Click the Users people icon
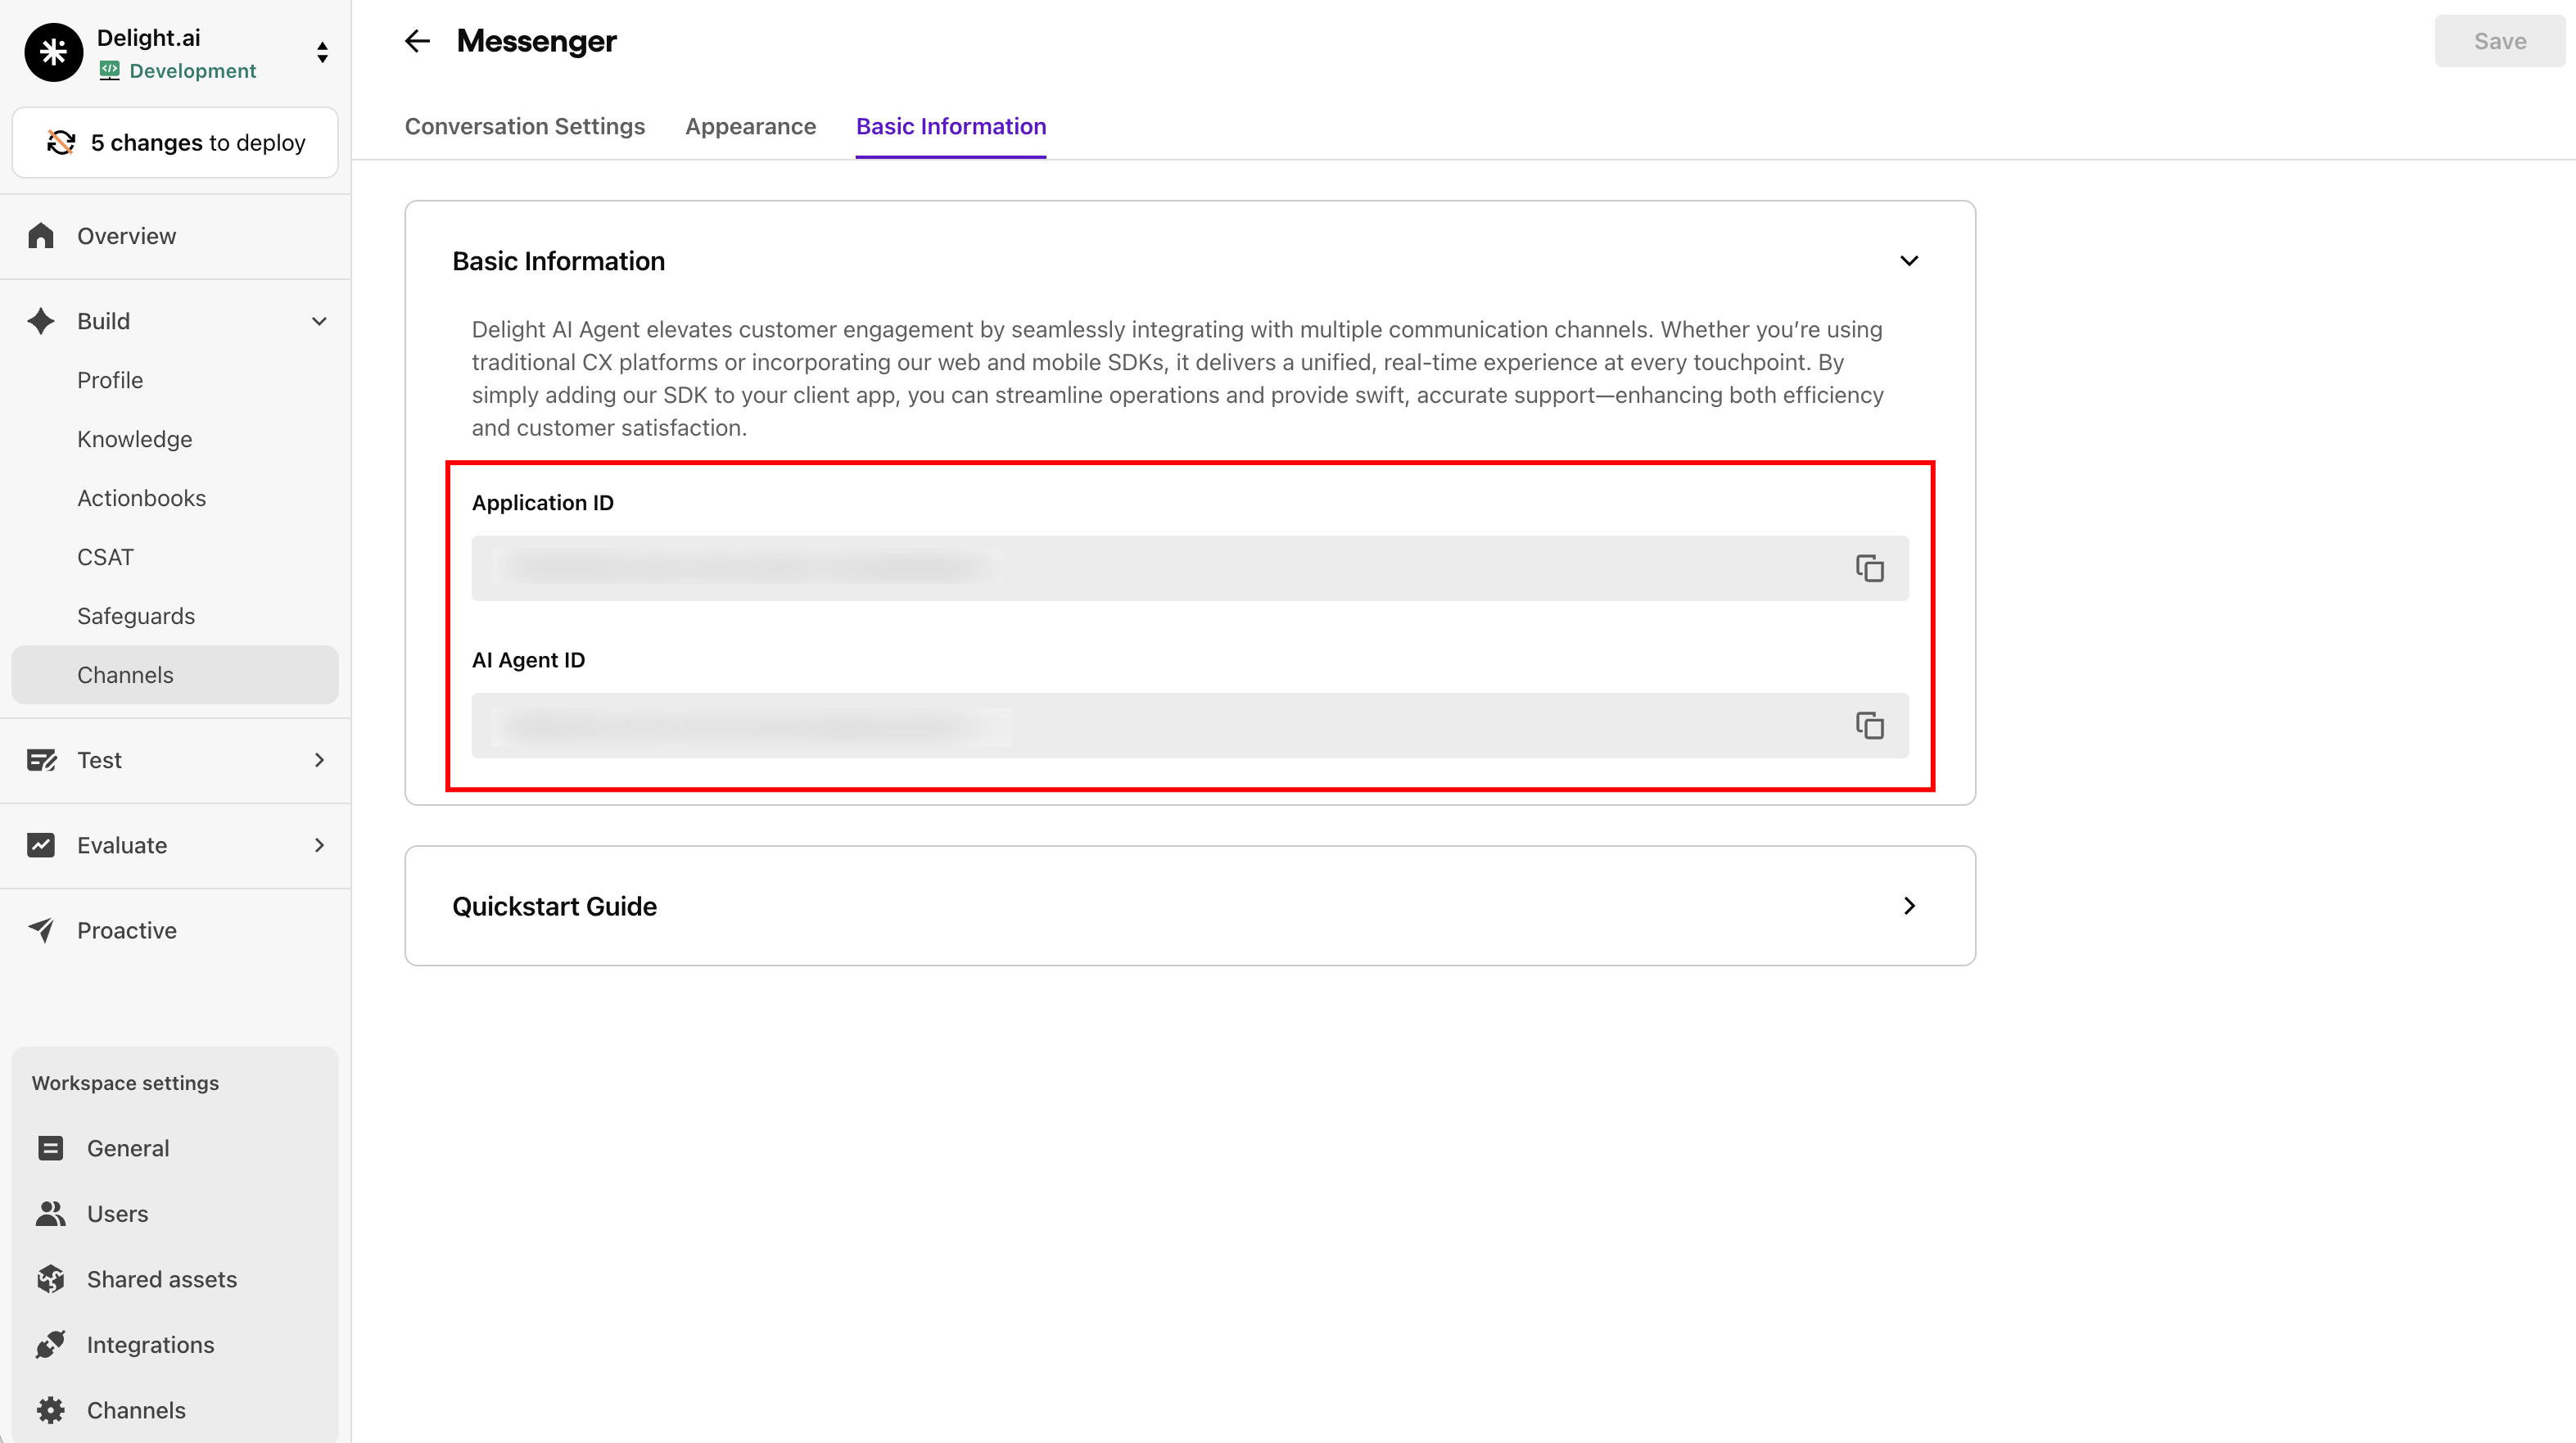The height and width of the screenshot is (1443, 2576). [50, 1213]
